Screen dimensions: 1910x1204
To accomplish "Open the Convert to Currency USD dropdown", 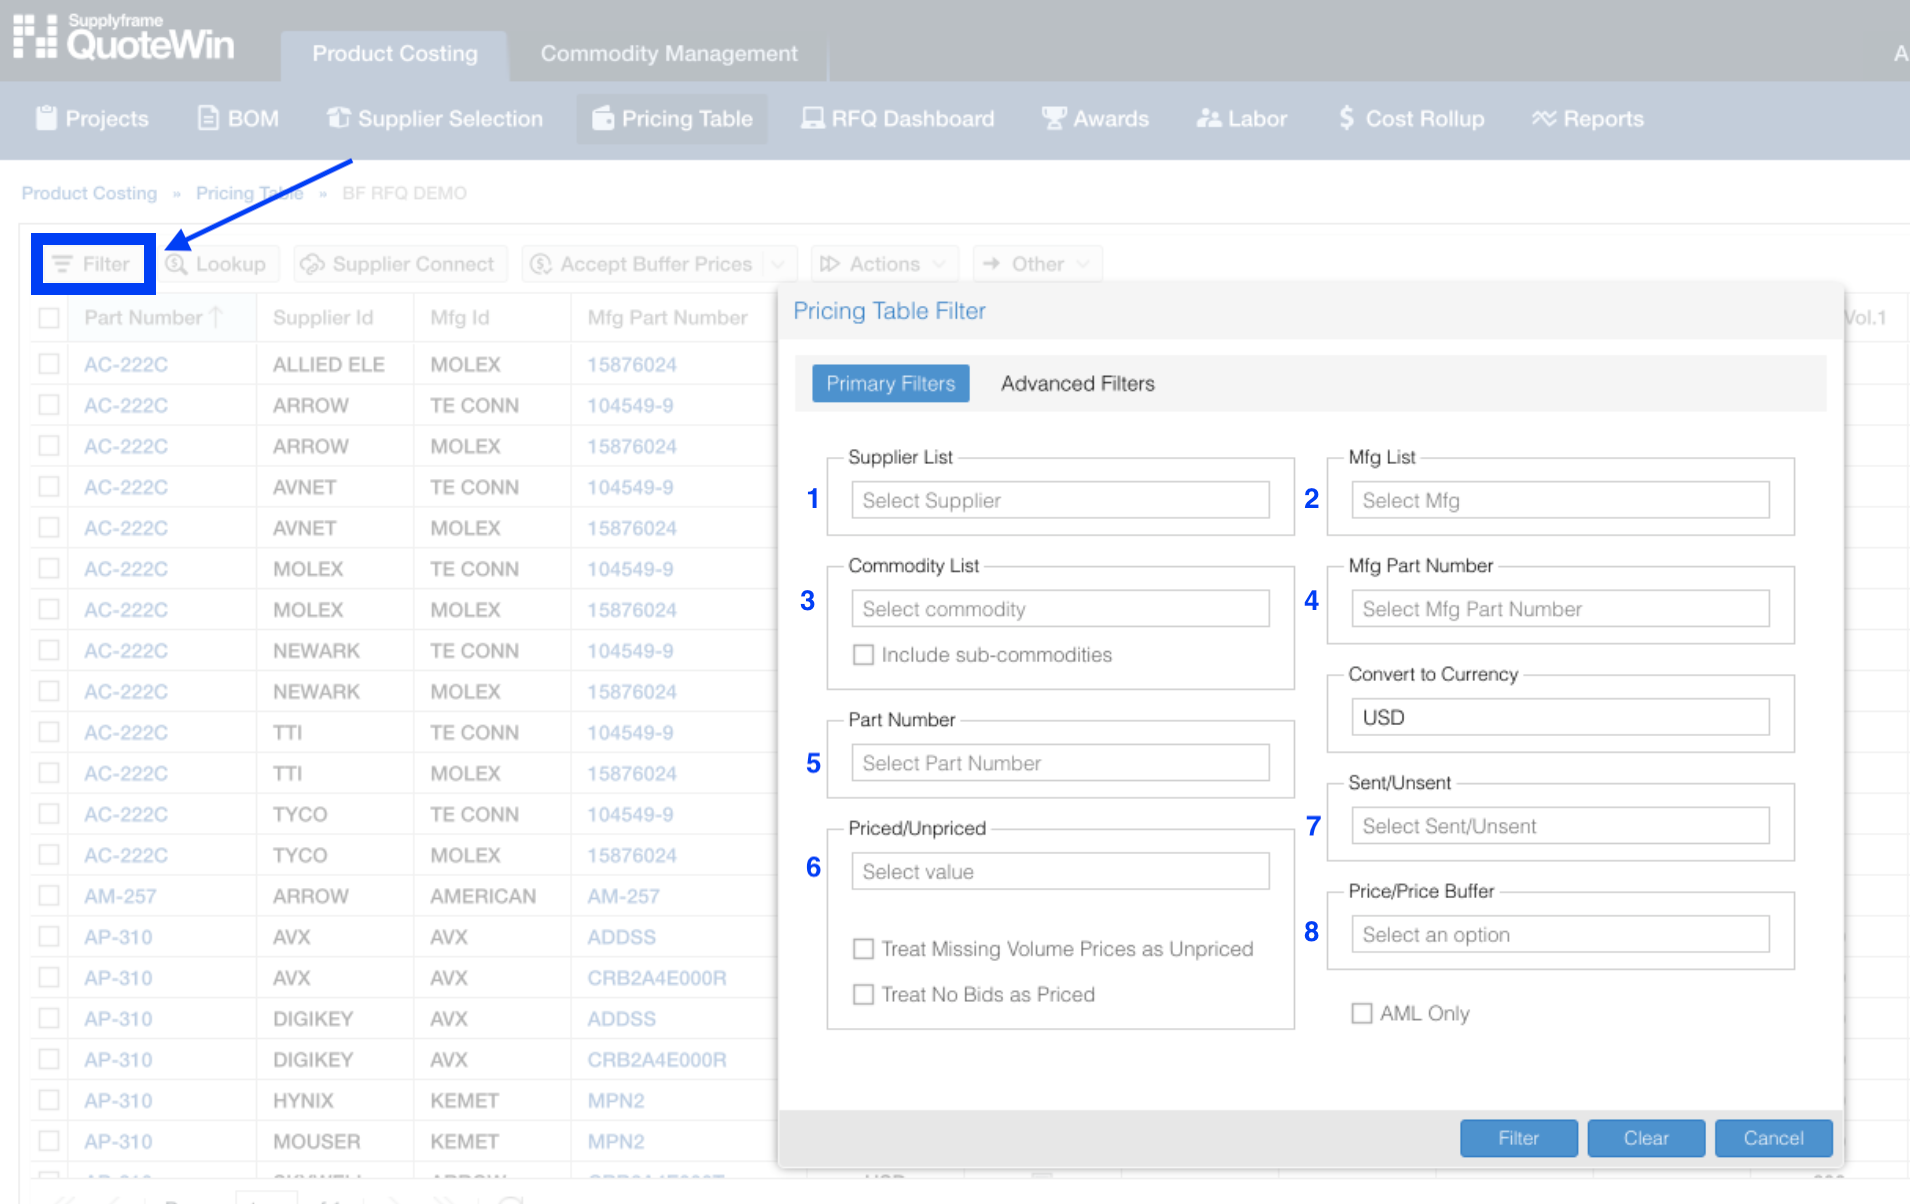I will point(1560,717).
